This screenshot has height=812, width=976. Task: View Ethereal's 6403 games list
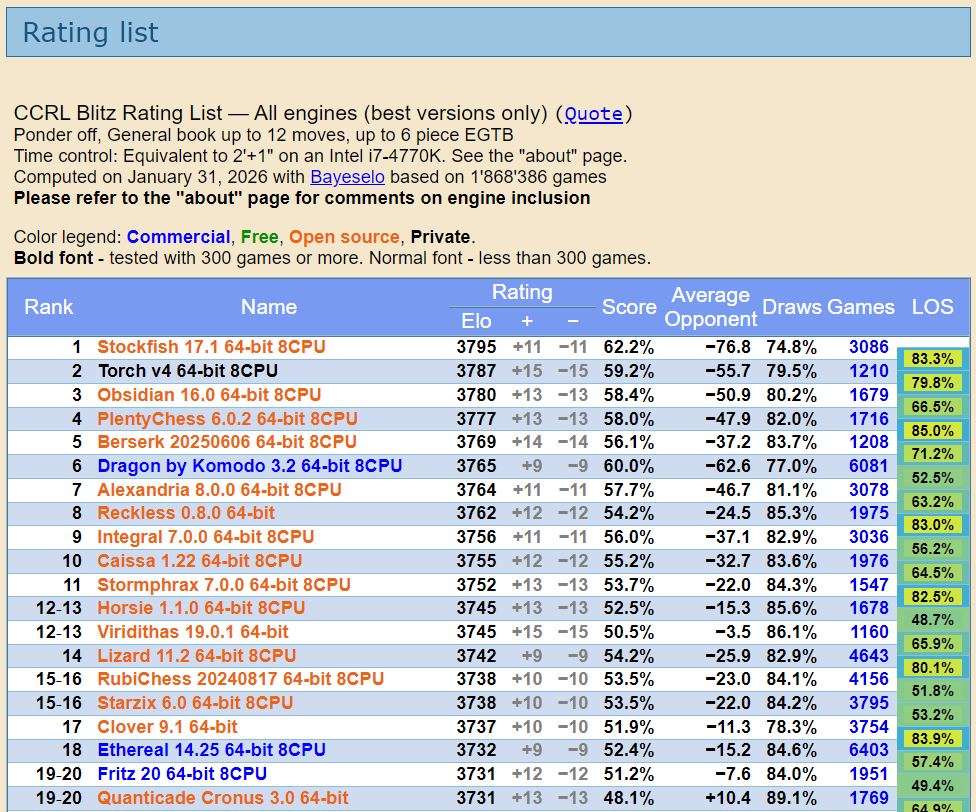868,750
